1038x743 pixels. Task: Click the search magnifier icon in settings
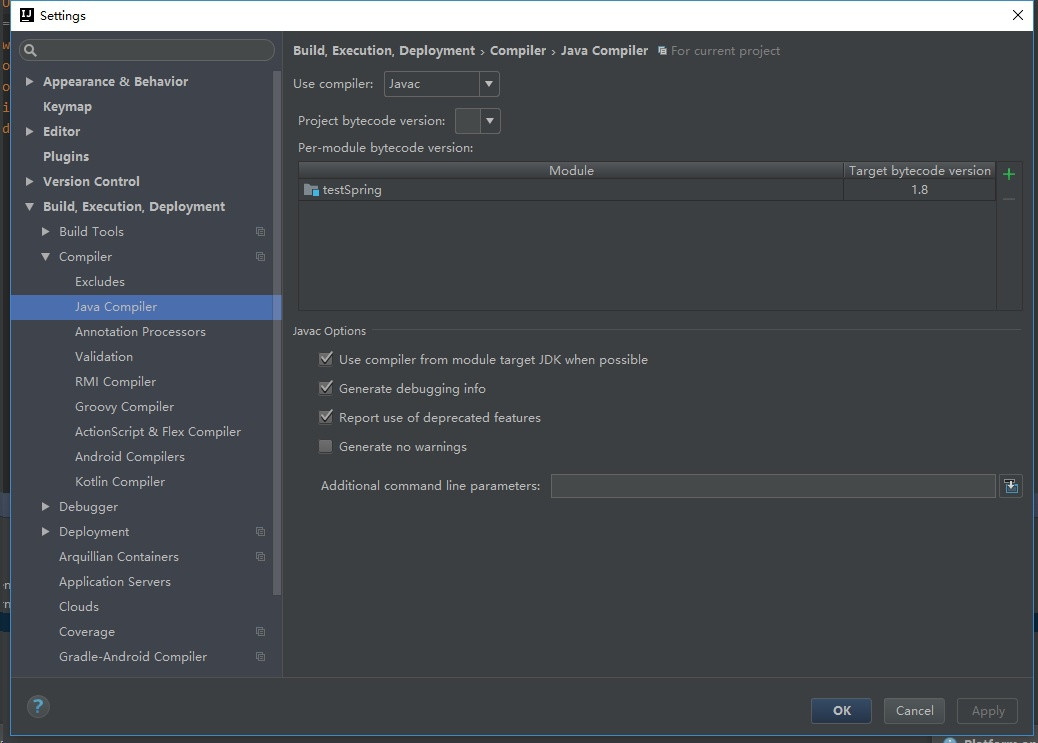[x=30, y=50]
